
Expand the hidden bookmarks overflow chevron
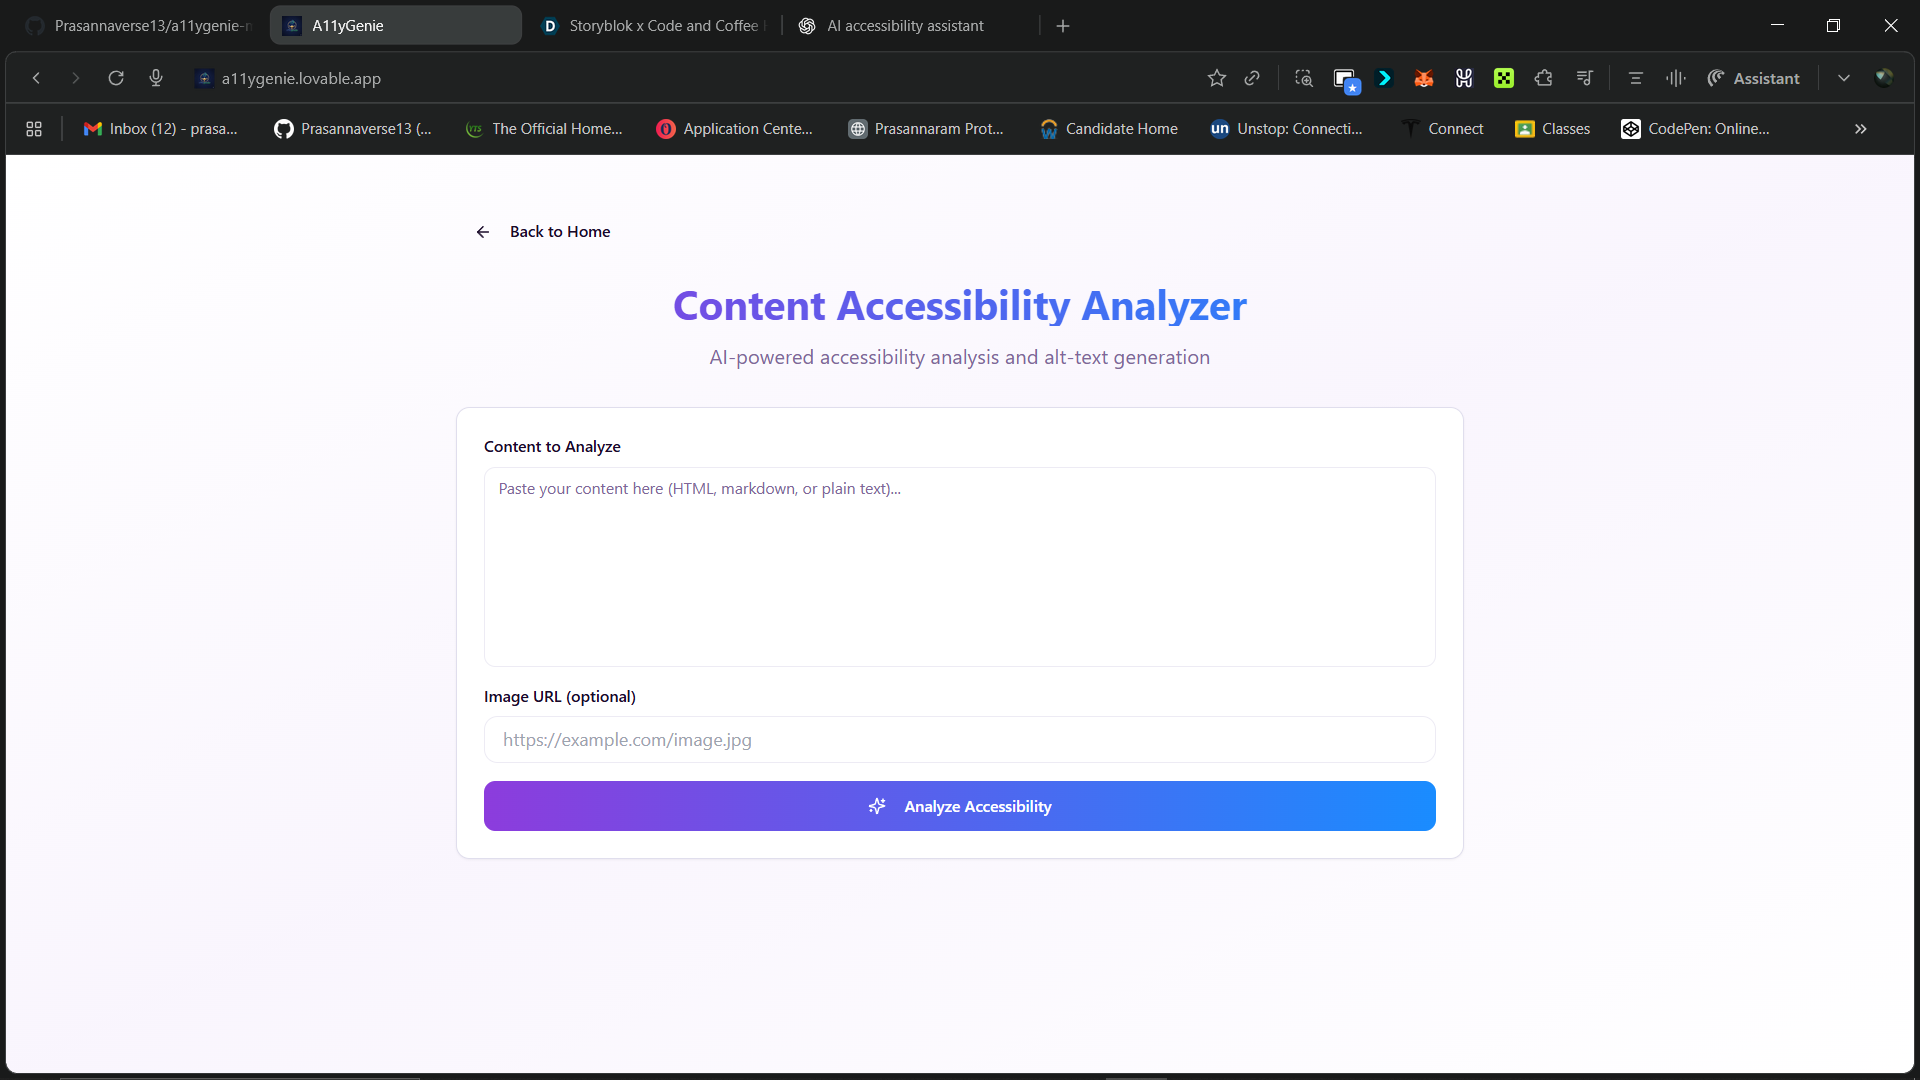click(x=1860, y=129)
